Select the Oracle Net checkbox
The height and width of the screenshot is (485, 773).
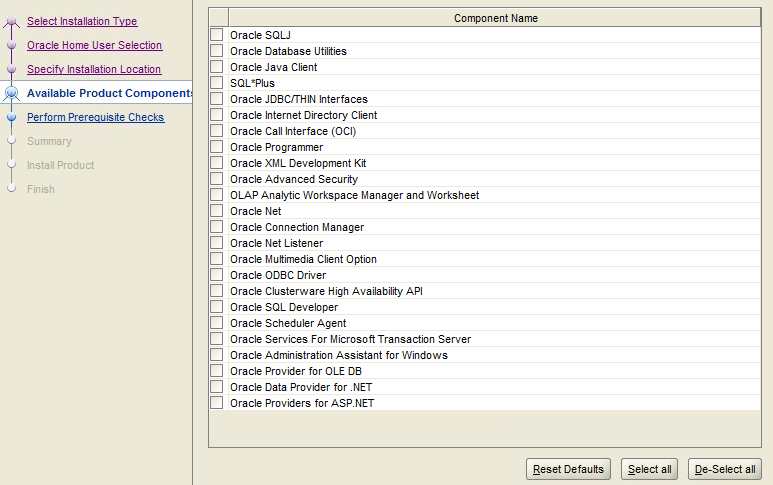216,211
